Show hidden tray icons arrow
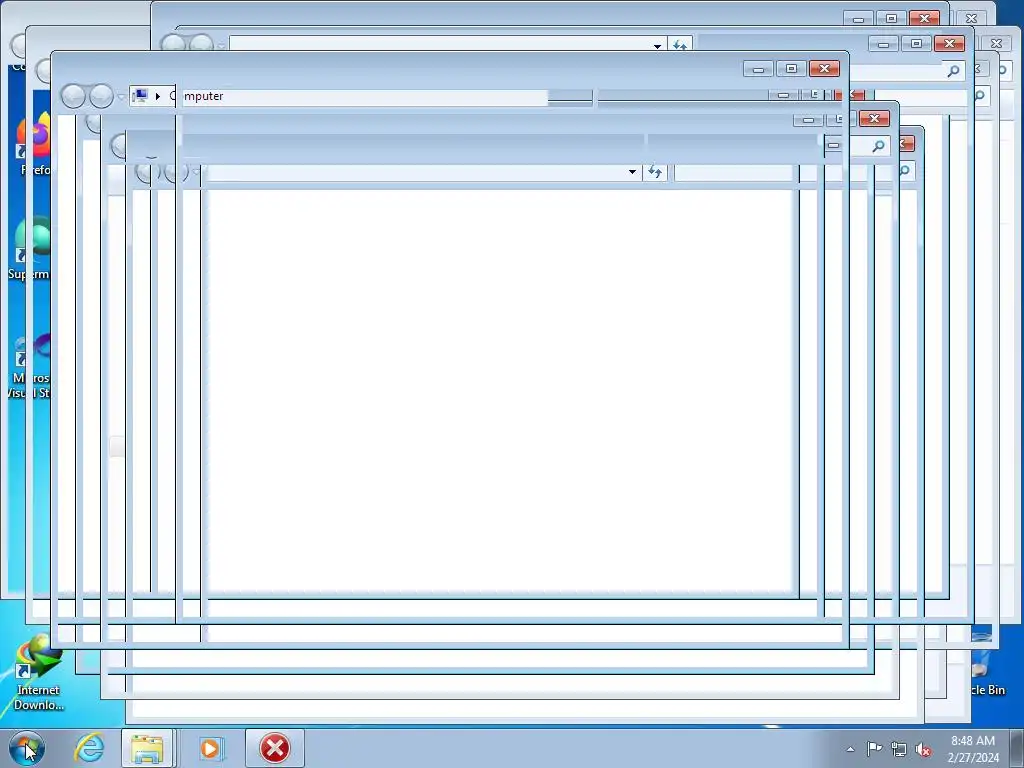Image resolution: width=1024 pixels, height=768 pixels. tap(850, 749)
